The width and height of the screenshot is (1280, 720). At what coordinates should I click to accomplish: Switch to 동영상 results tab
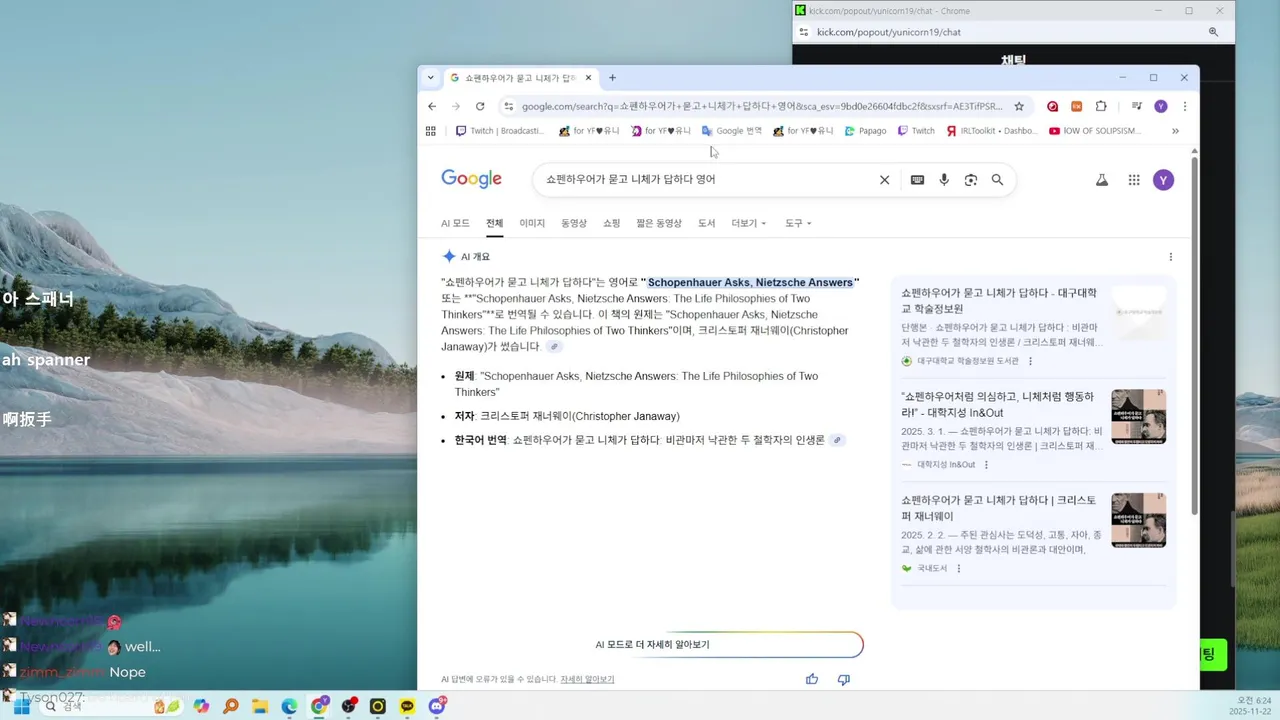click(x=574, y=223)
